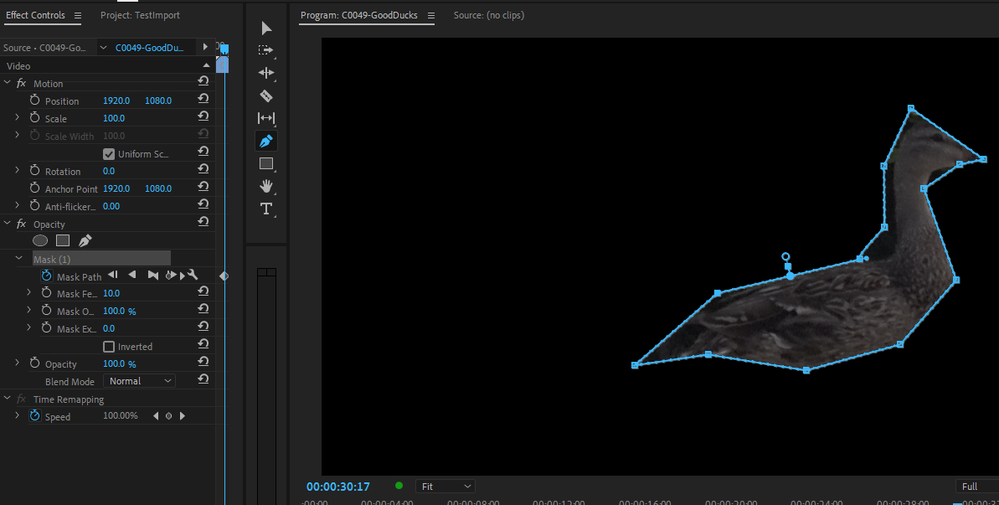
Task: Reset the Motion effect
Action: [x=203, y=81]
